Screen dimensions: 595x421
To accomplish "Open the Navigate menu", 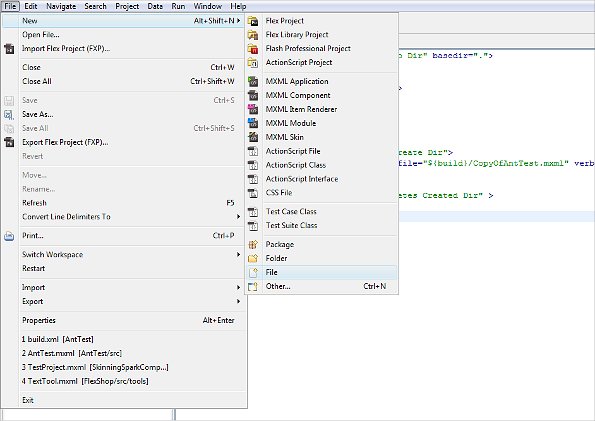I will coord(61,6).
